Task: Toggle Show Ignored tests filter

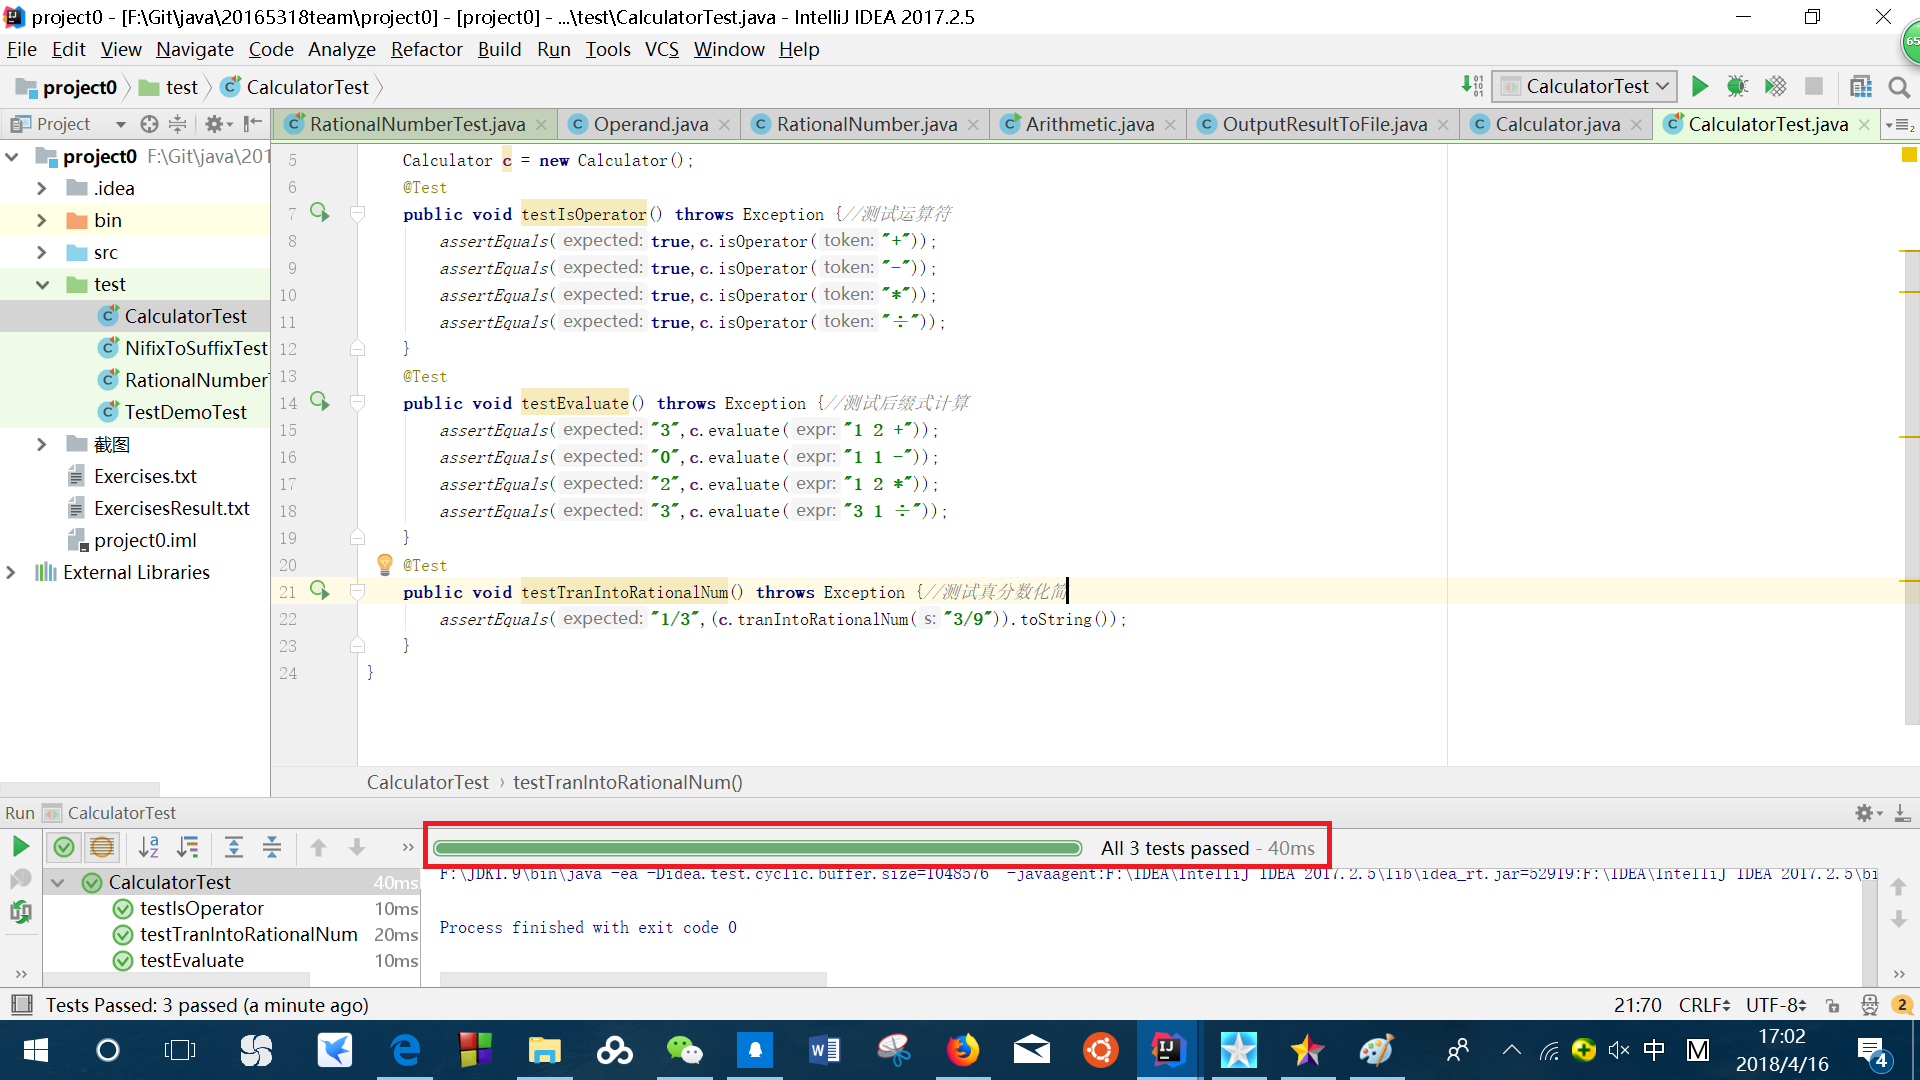Action: tap(102, 847)
